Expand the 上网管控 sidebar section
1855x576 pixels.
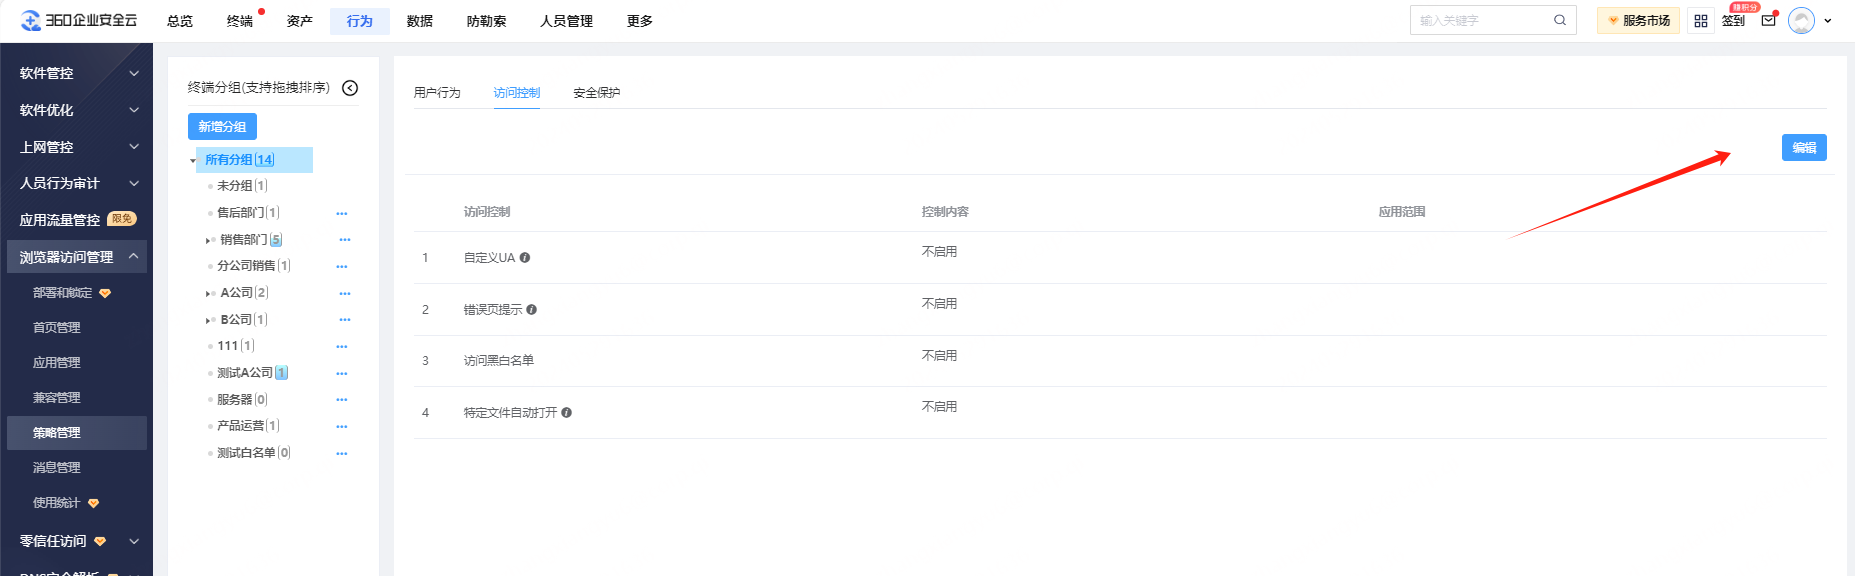pyautogui.click(x=134, y=147)
